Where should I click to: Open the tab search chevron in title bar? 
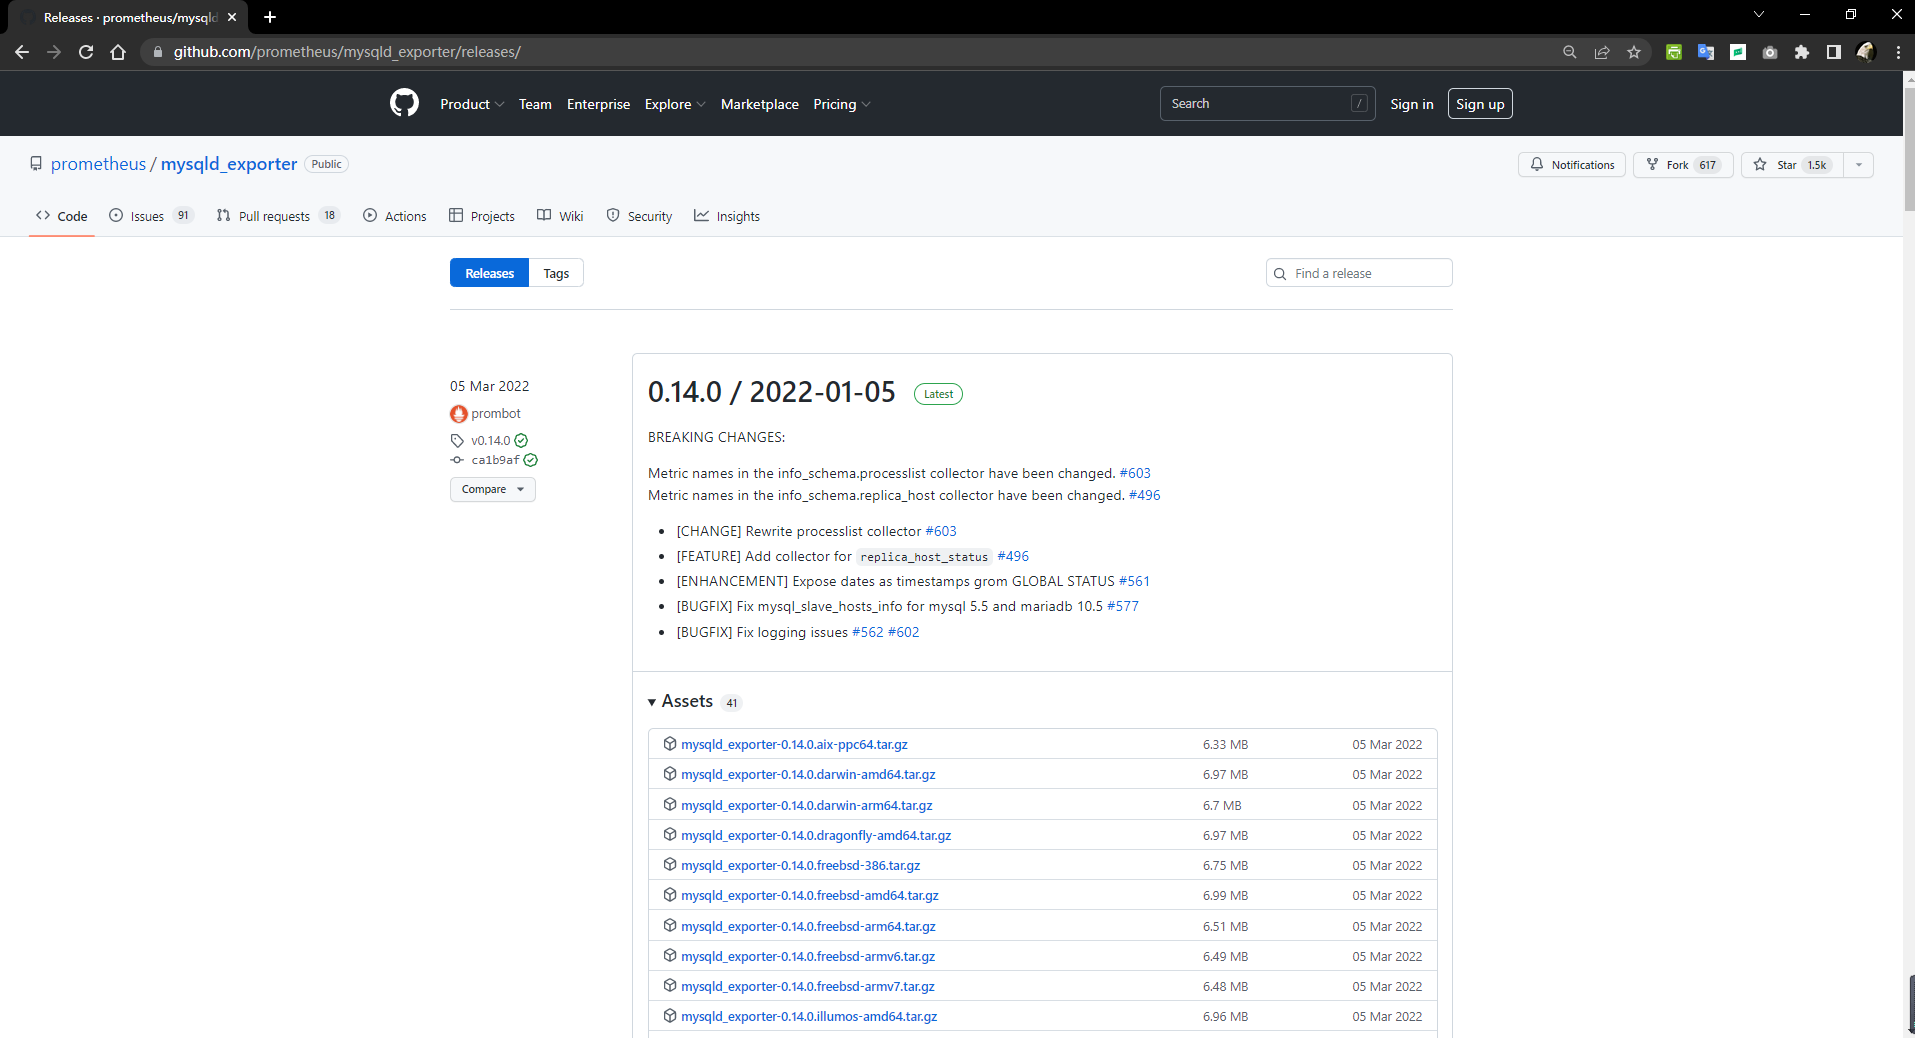1759,14
